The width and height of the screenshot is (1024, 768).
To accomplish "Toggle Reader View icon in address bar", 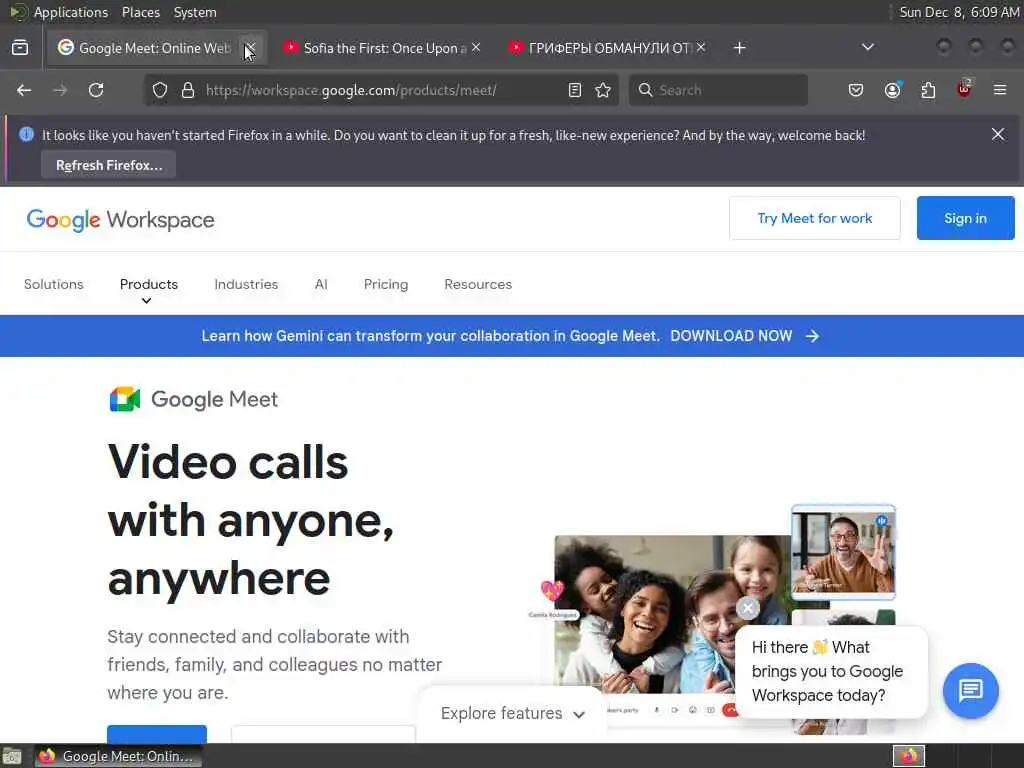I will tap(575, 90).
